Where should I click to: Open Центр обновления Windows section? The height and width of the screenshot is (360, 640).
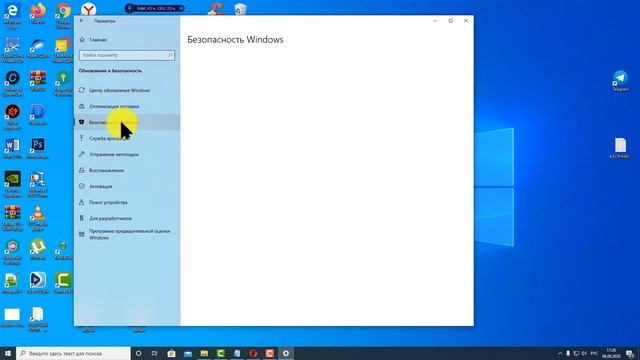click(127, 90)
